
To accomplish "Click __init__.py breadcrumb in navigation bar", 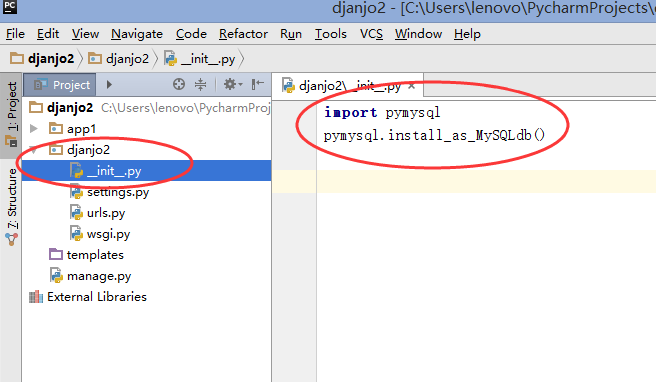I will (x=200, y=59).
